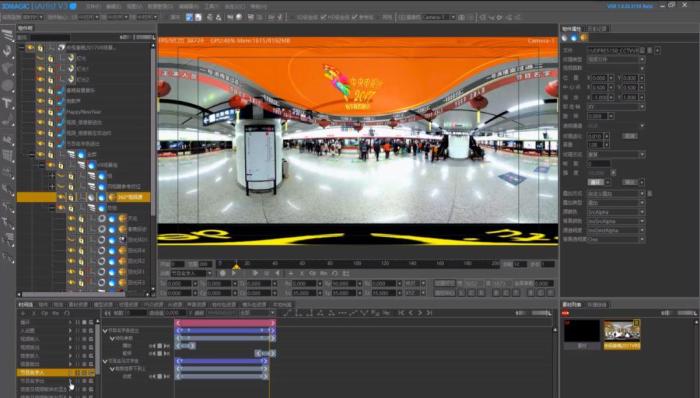Toggle the lock icon on the HappyNewYear row
This screenshot has width=700, height=398.
coord(50,112)
